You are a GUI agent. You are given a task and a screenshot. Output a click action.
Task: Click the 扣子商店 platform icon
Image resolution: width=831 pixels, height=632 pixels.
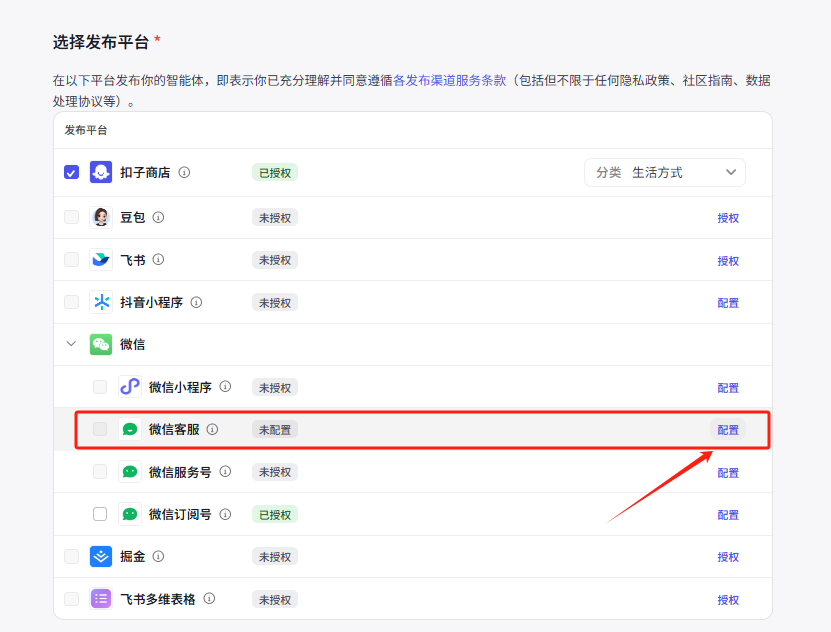101,172
